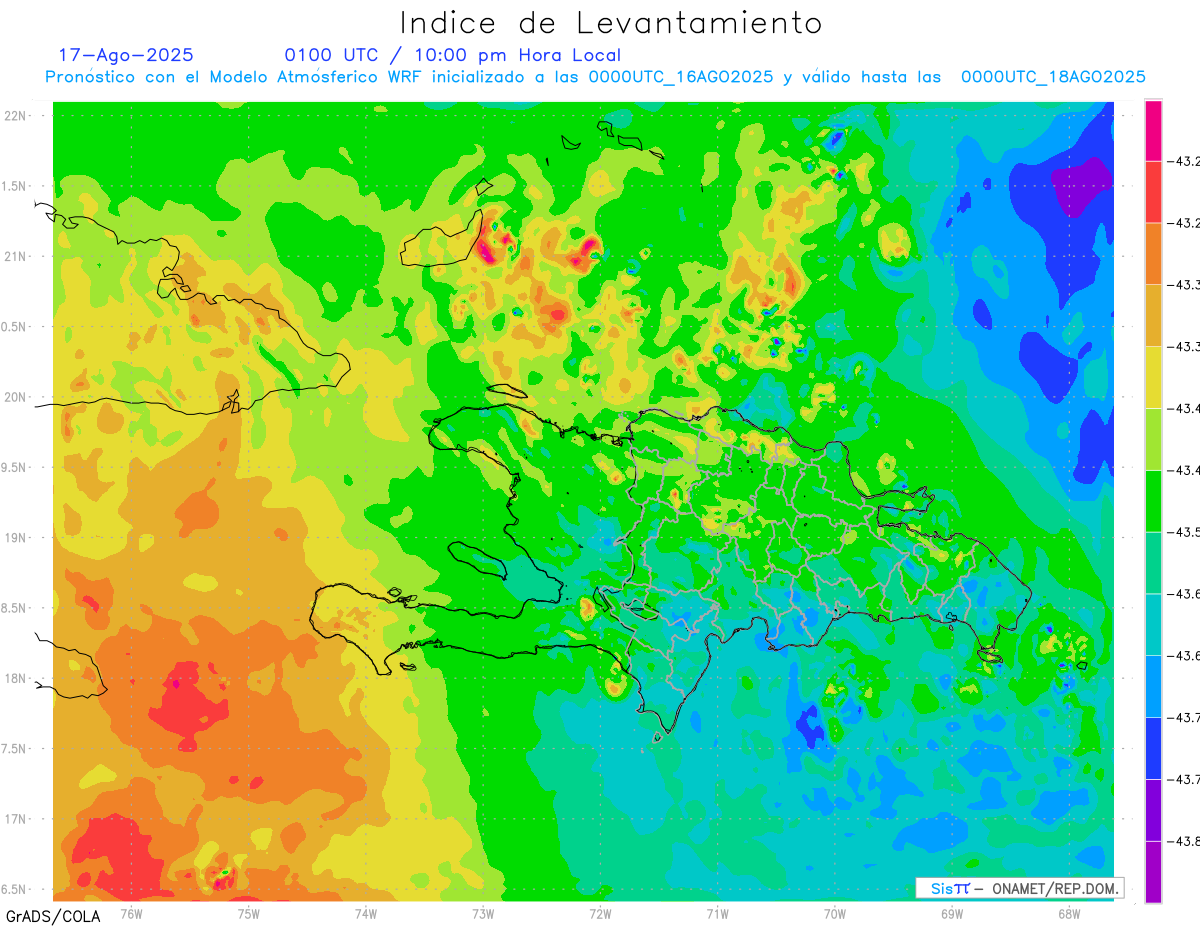This screenshot has width=1200, height=927.
Task: Select the amber-gold legend swatch
Action: pyautogui.click(x=1153, y=315)
